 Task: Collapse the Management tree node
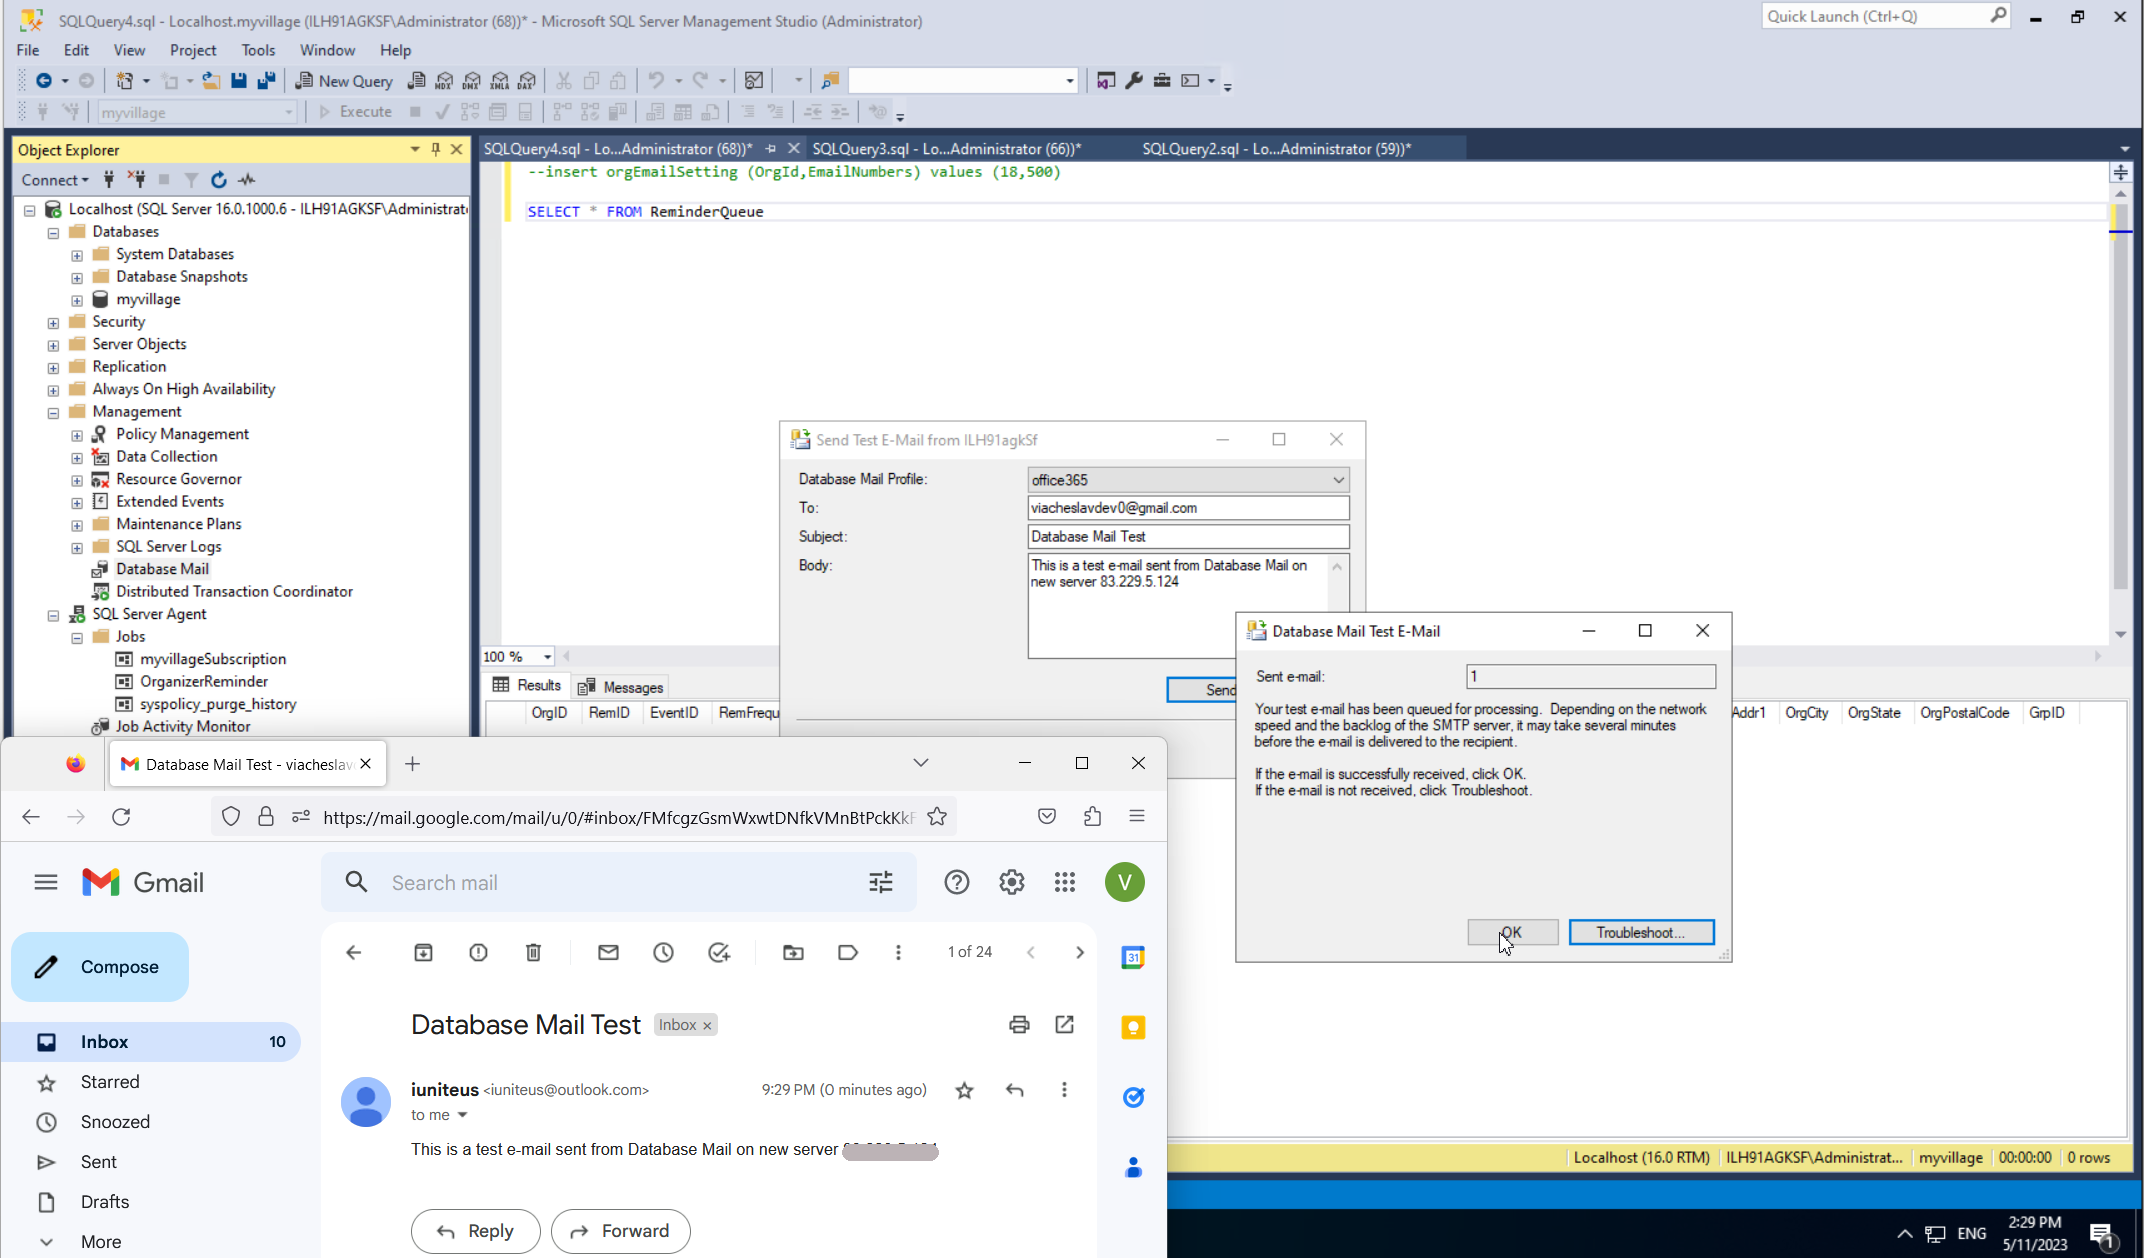pyautogui.click(x=53, y=412)
